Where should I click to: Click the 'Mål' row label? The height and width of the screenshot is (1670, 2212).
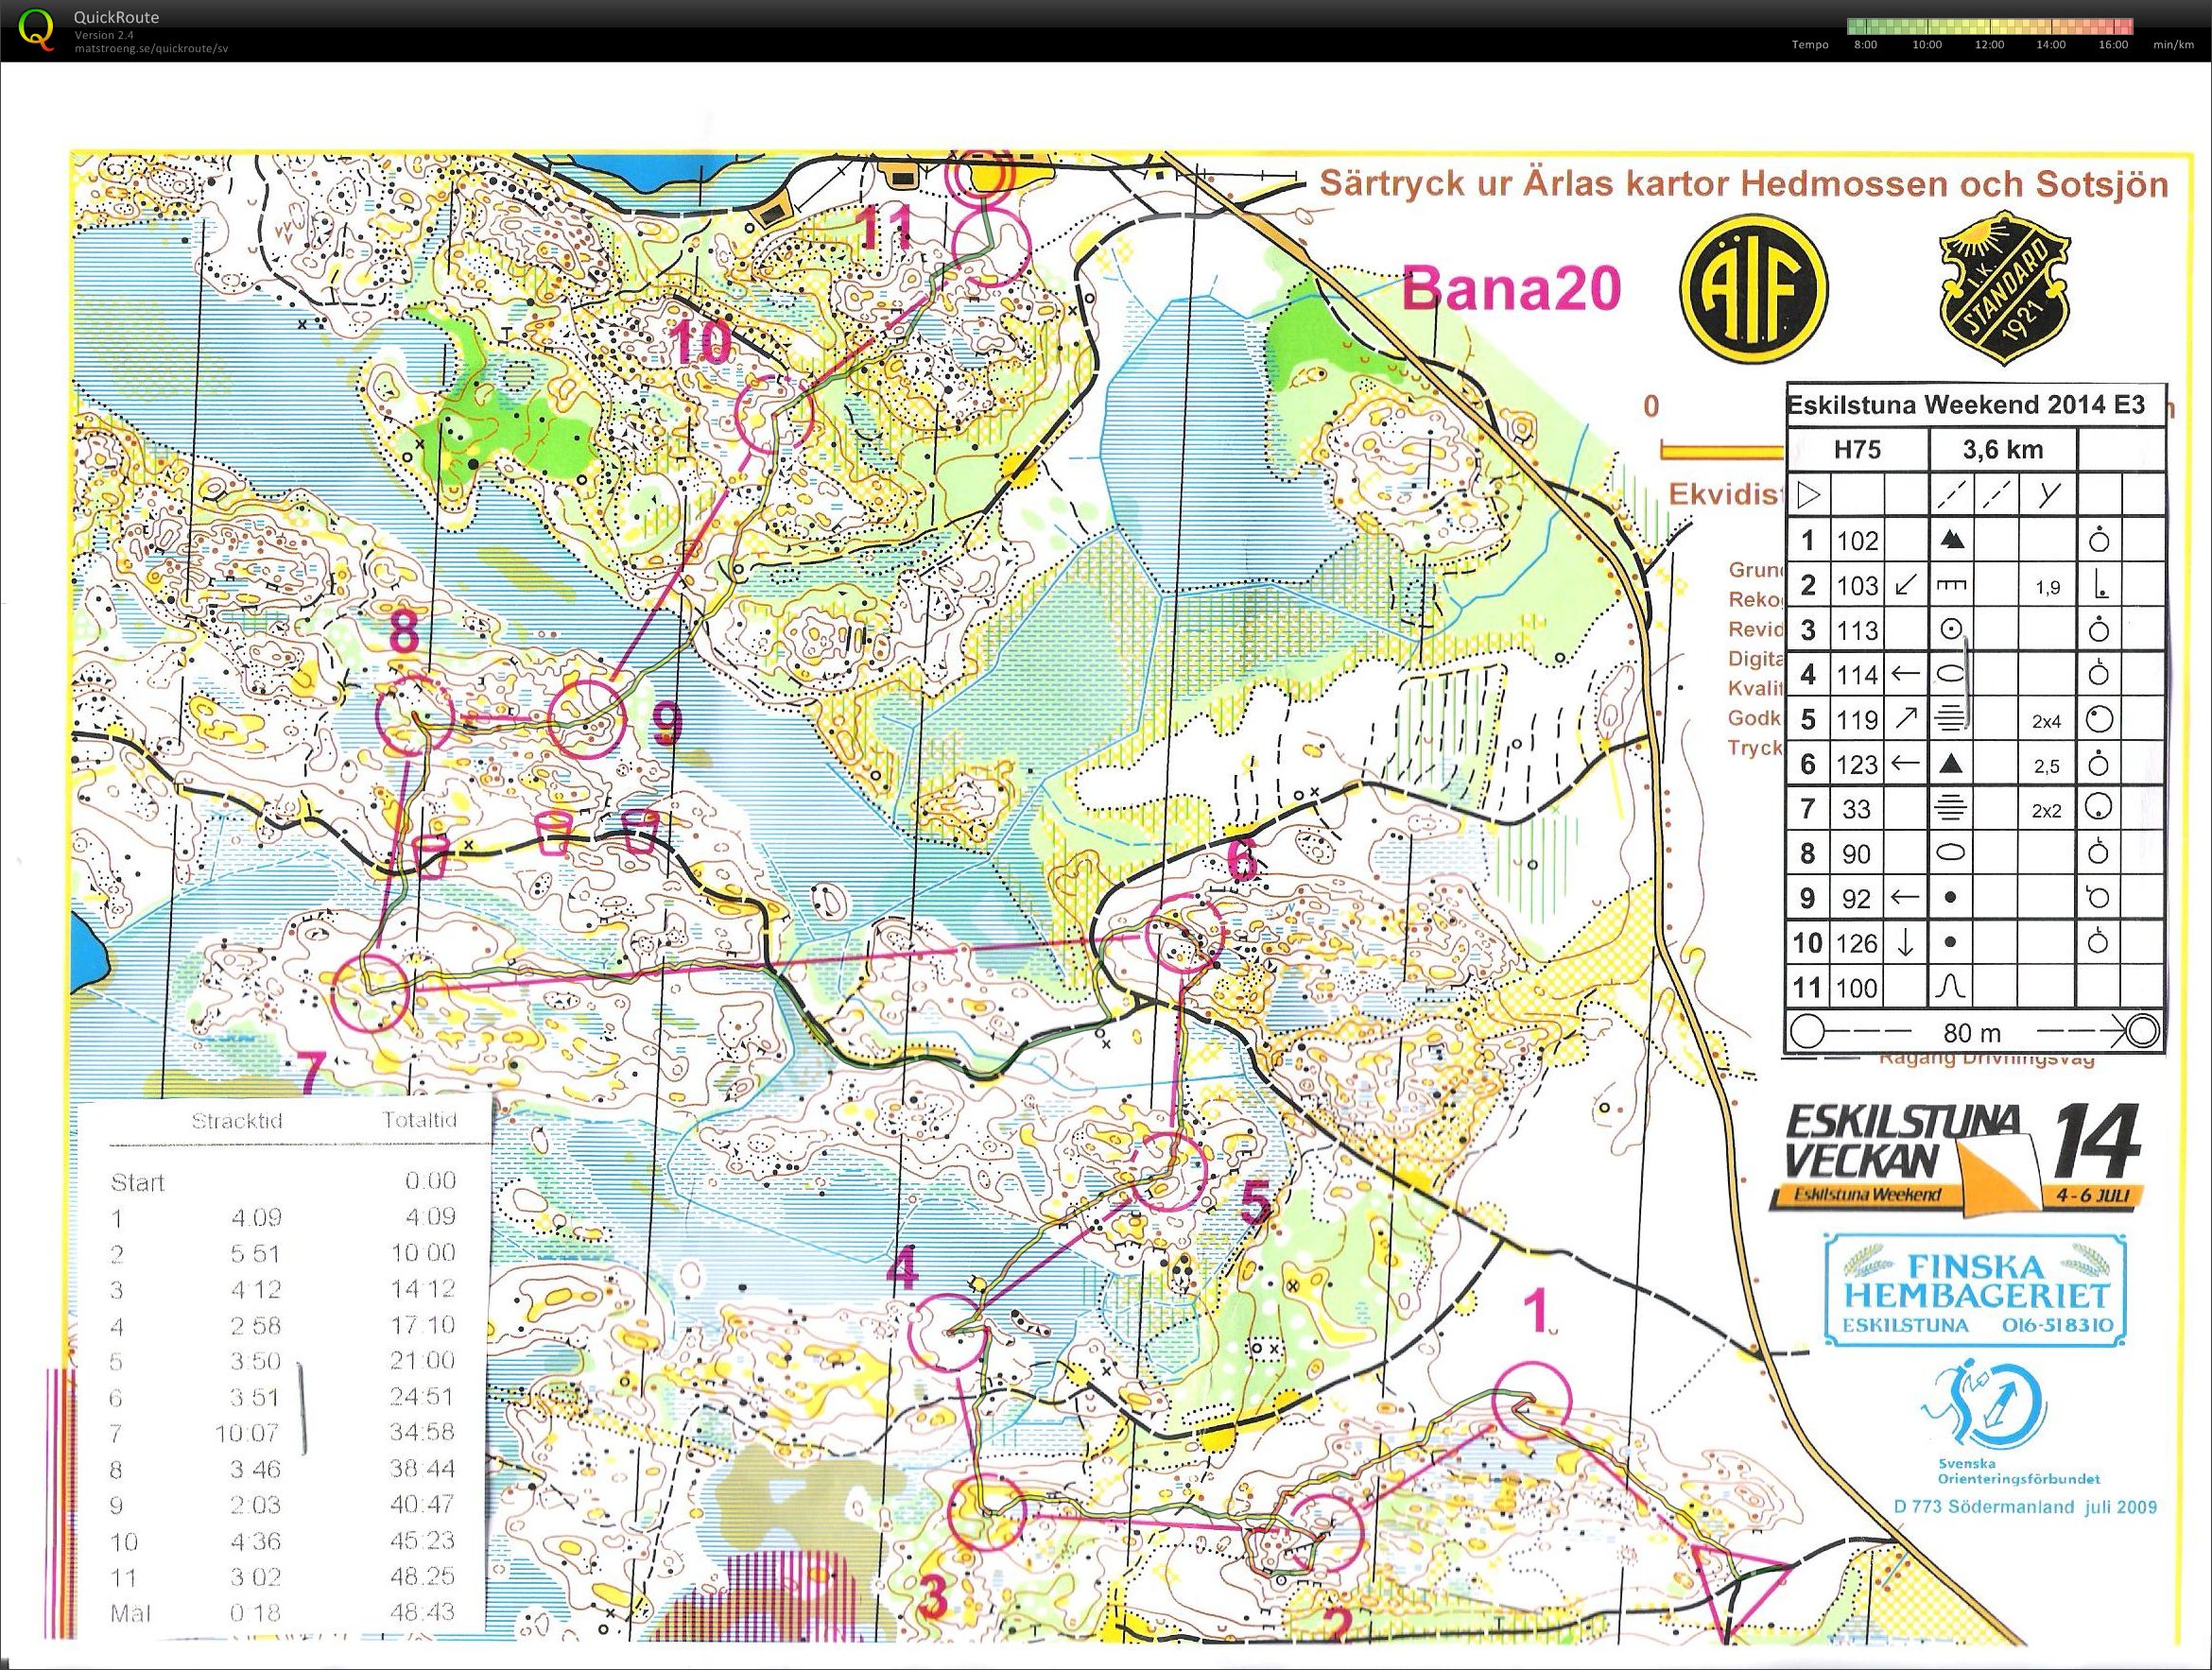click(x=131, y=1613)
